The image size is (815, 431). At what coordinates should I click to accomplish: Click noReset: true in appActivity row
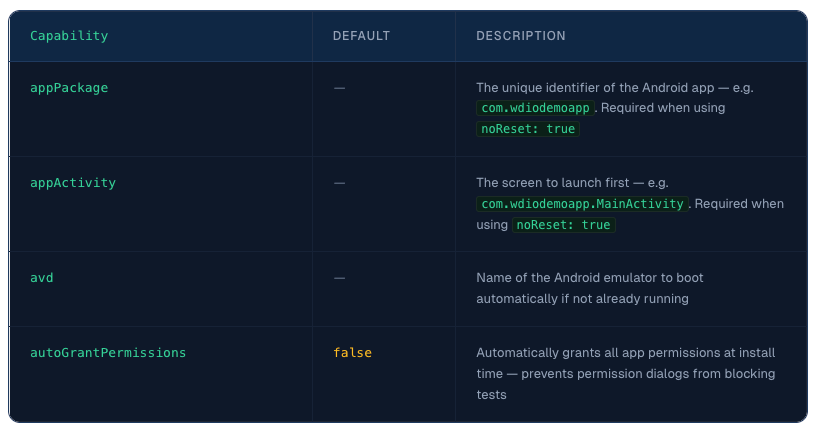(x=563, y=225)
